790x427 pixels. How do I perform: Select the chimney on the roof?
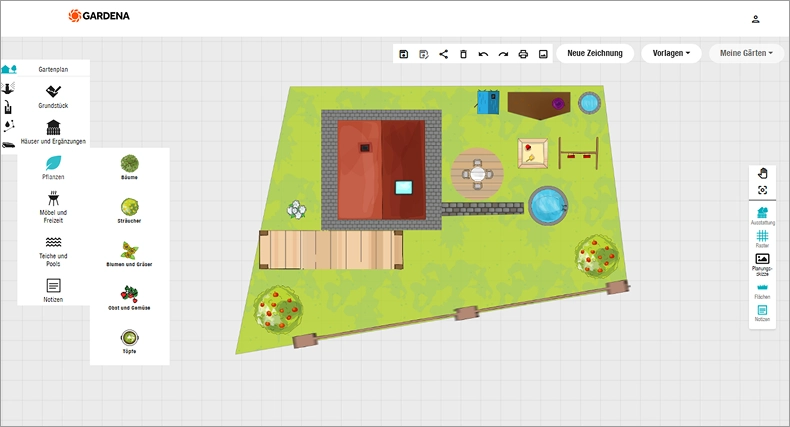point(365,148)
